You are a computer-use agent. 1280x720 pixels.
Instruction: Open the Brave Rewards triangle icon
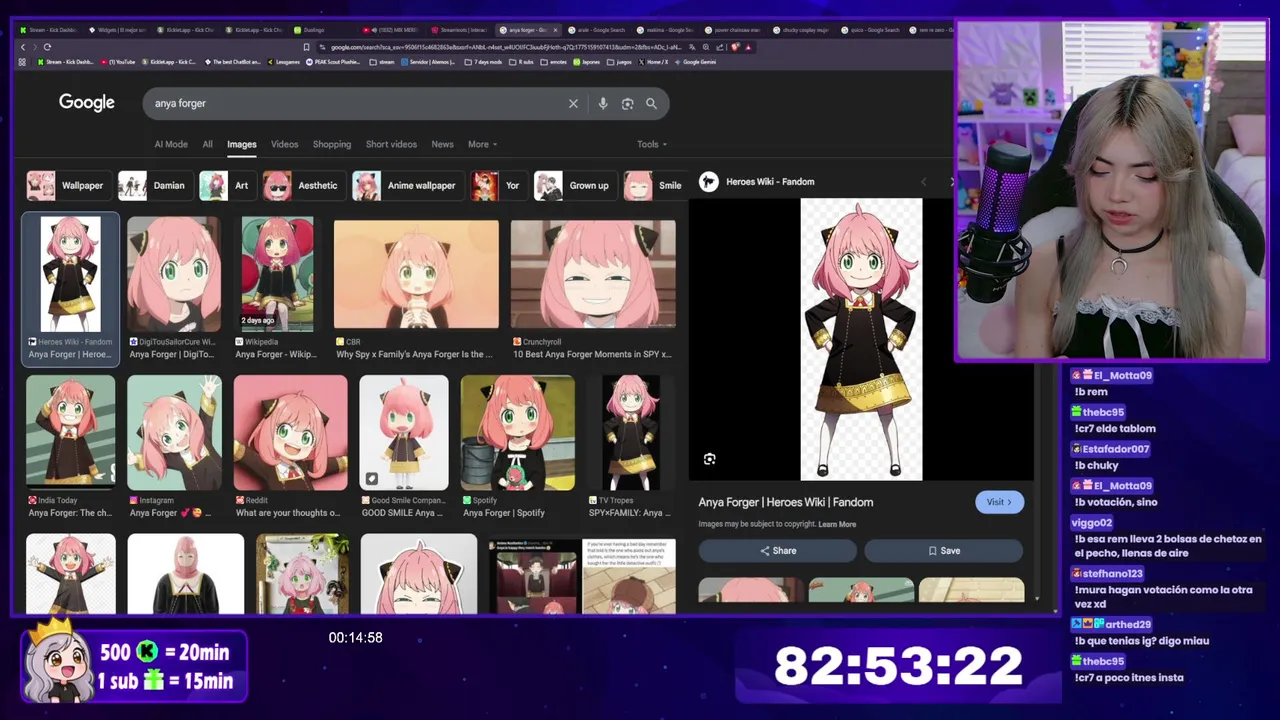[748, 47]
